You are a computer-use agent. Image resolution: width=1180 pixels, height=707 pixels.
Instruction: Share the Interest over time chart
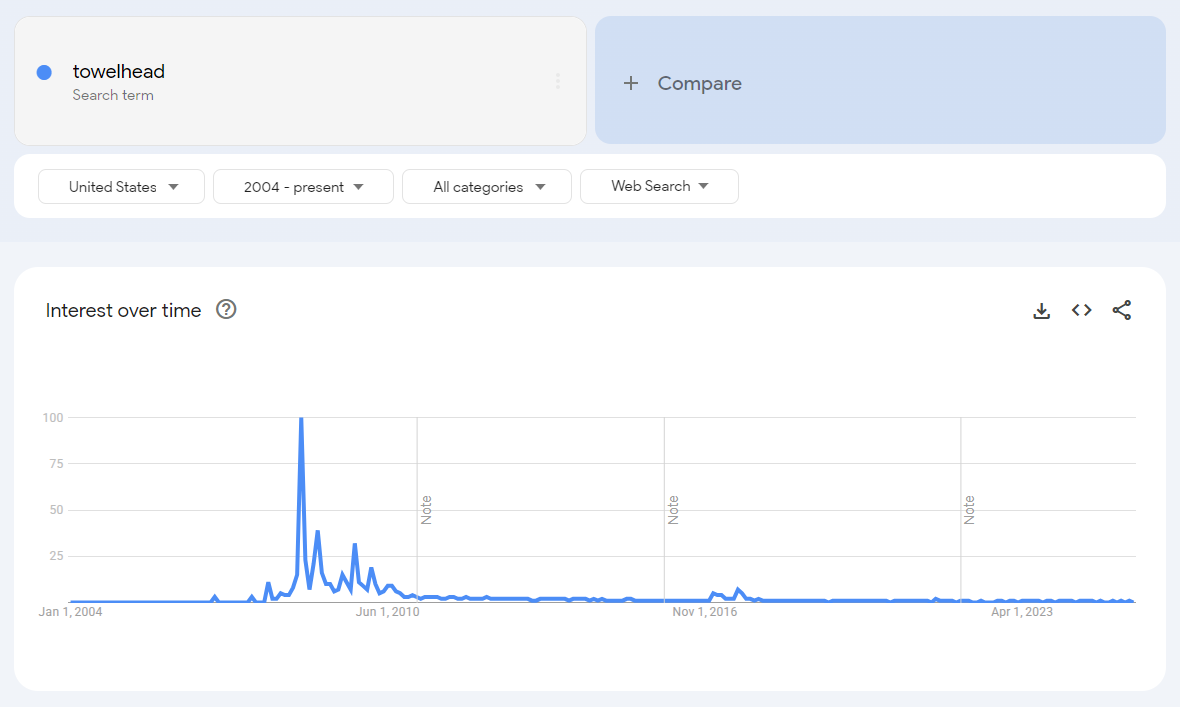1121,310
